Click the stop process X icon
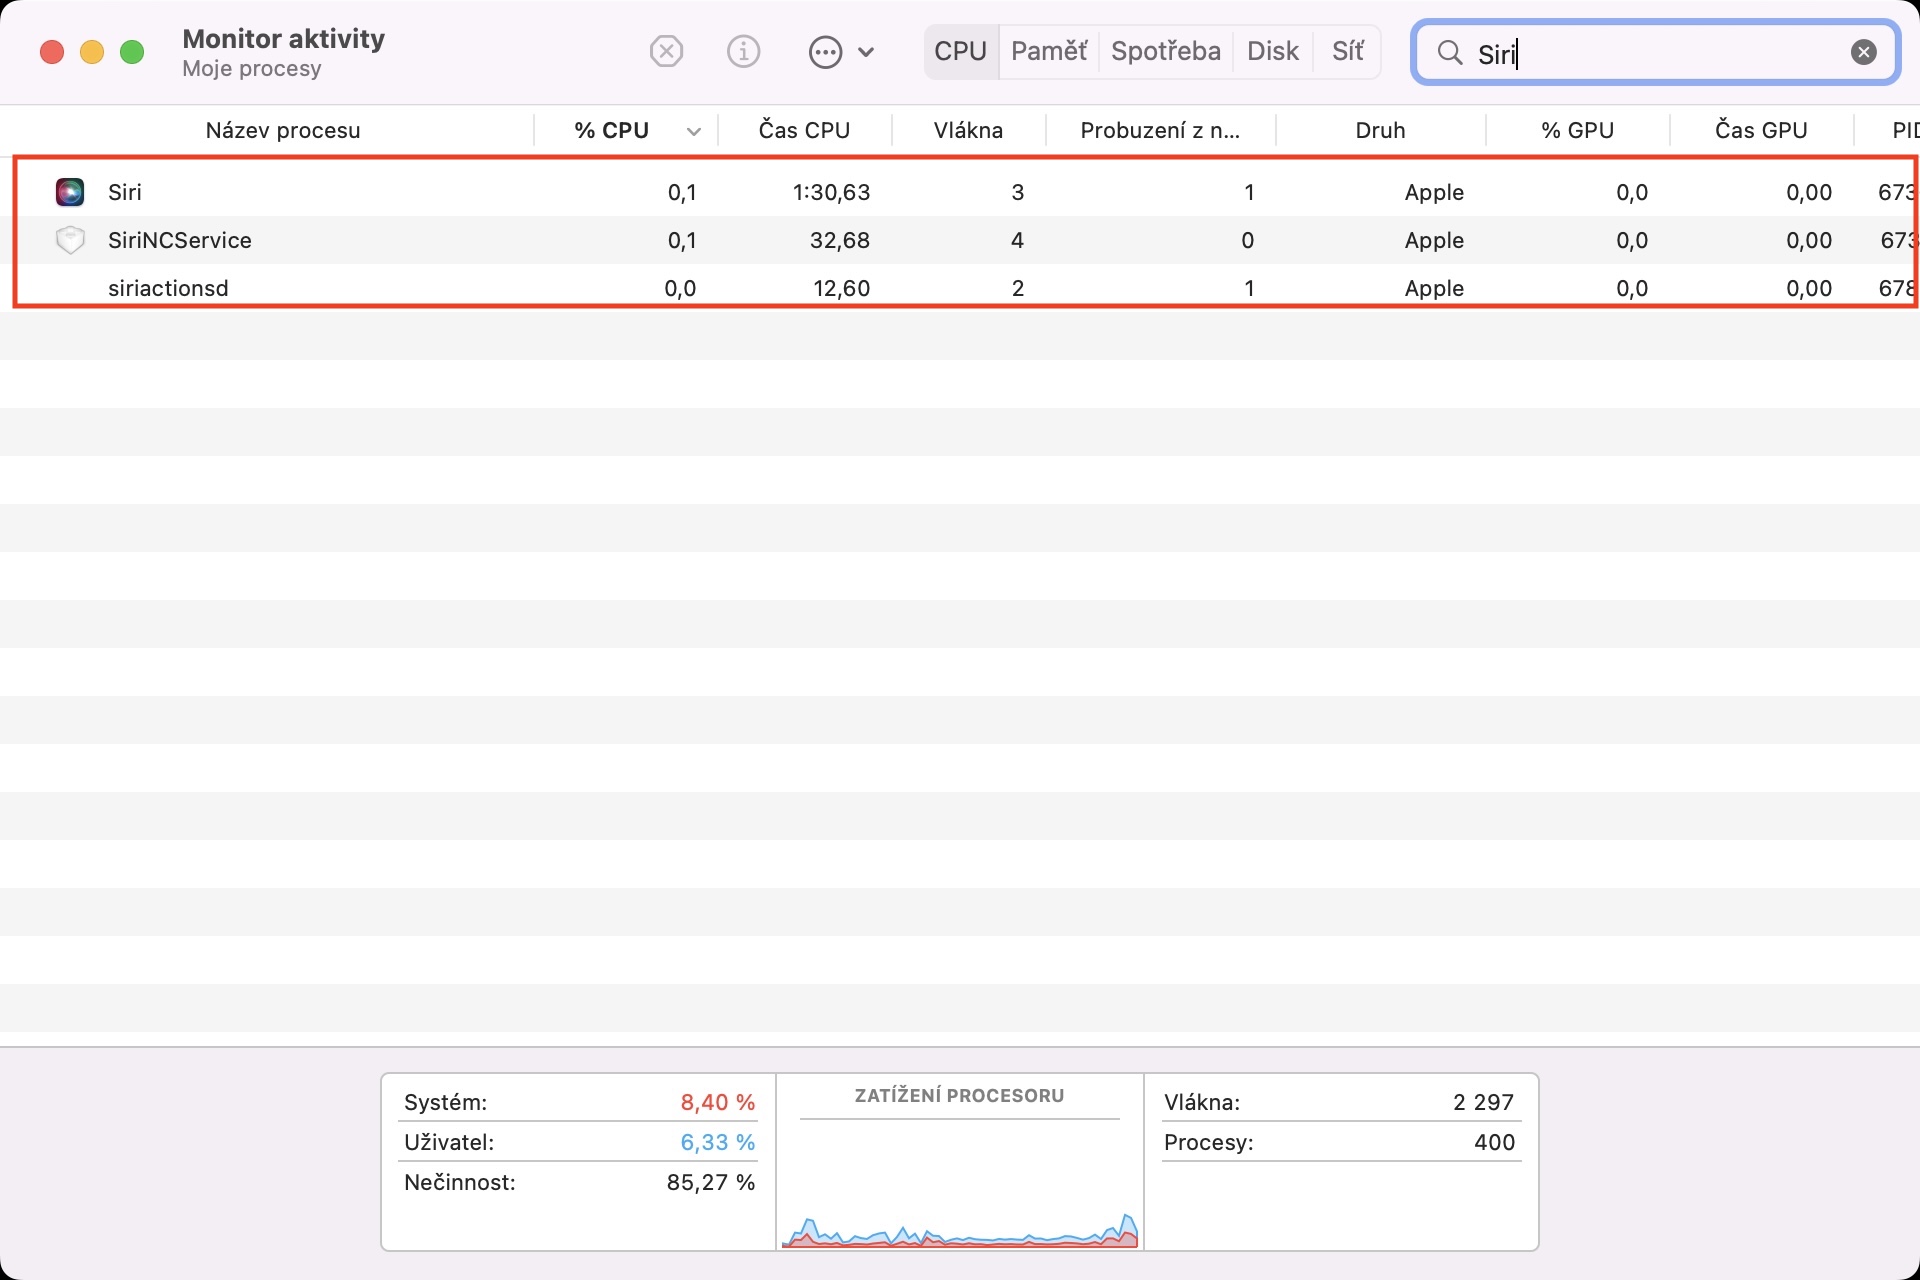1920x1280 pixels. tap(666, 51)
